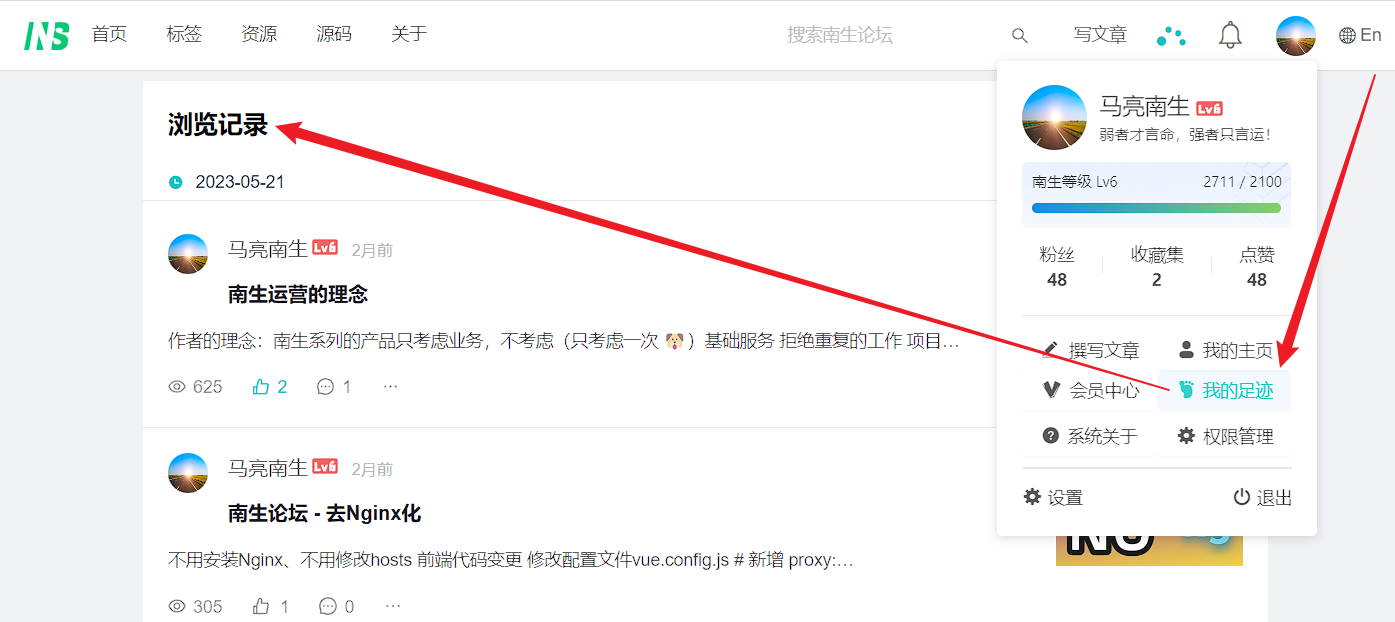
Task: Open more options dots of second post
Action: pyautogui.click(x=393, y=606)
